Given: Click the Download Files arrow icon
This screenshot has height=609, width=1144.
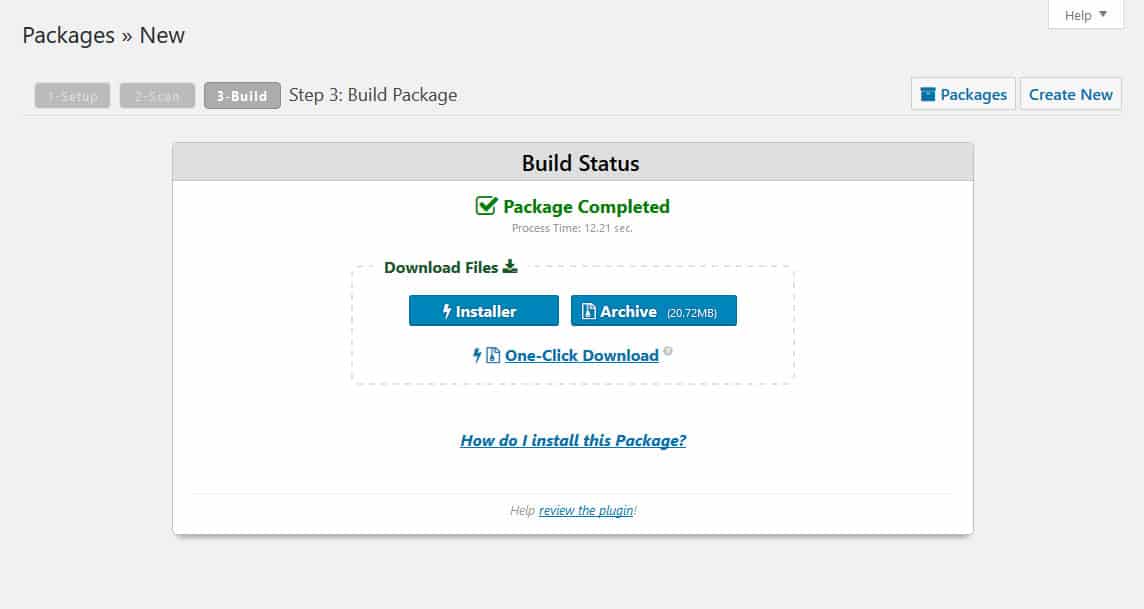Looking at the screenshot, I should (x=510, y=266).
